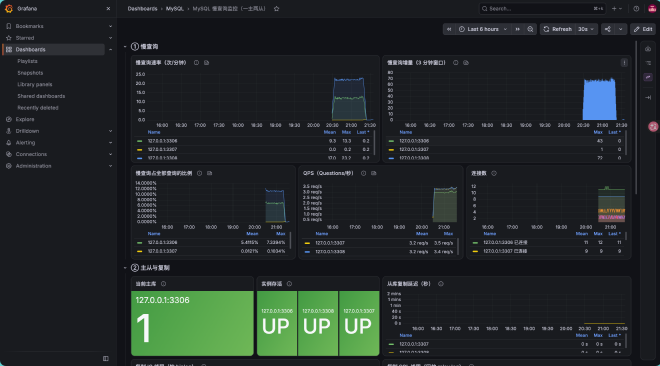Toggle 127.0.0.1:3306 series in 慢查询速率 legend
This screenshot has height=366, width=660.
[162, 141]
